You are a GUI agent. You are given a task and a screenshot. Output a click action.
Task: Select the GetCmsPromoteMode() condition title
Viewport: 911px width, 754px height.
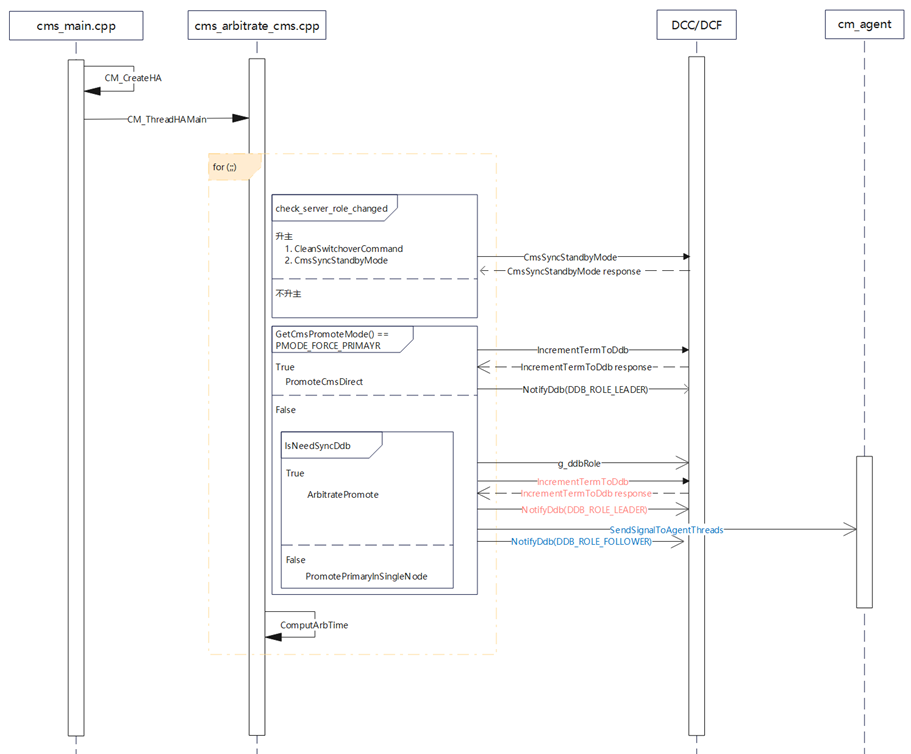pos(332,340)
